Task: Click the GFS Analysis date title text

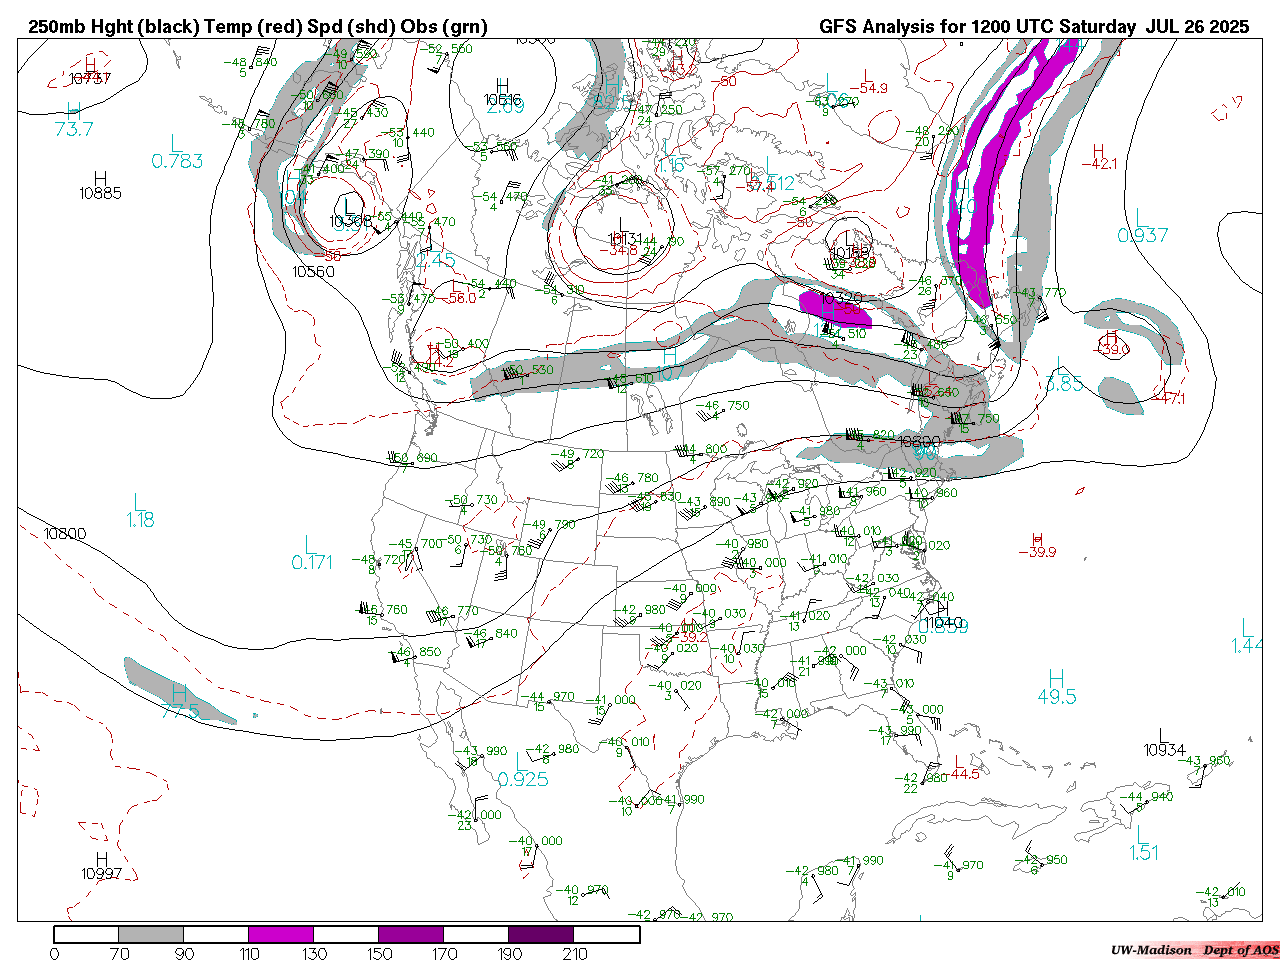Action: pos(1033,27)
